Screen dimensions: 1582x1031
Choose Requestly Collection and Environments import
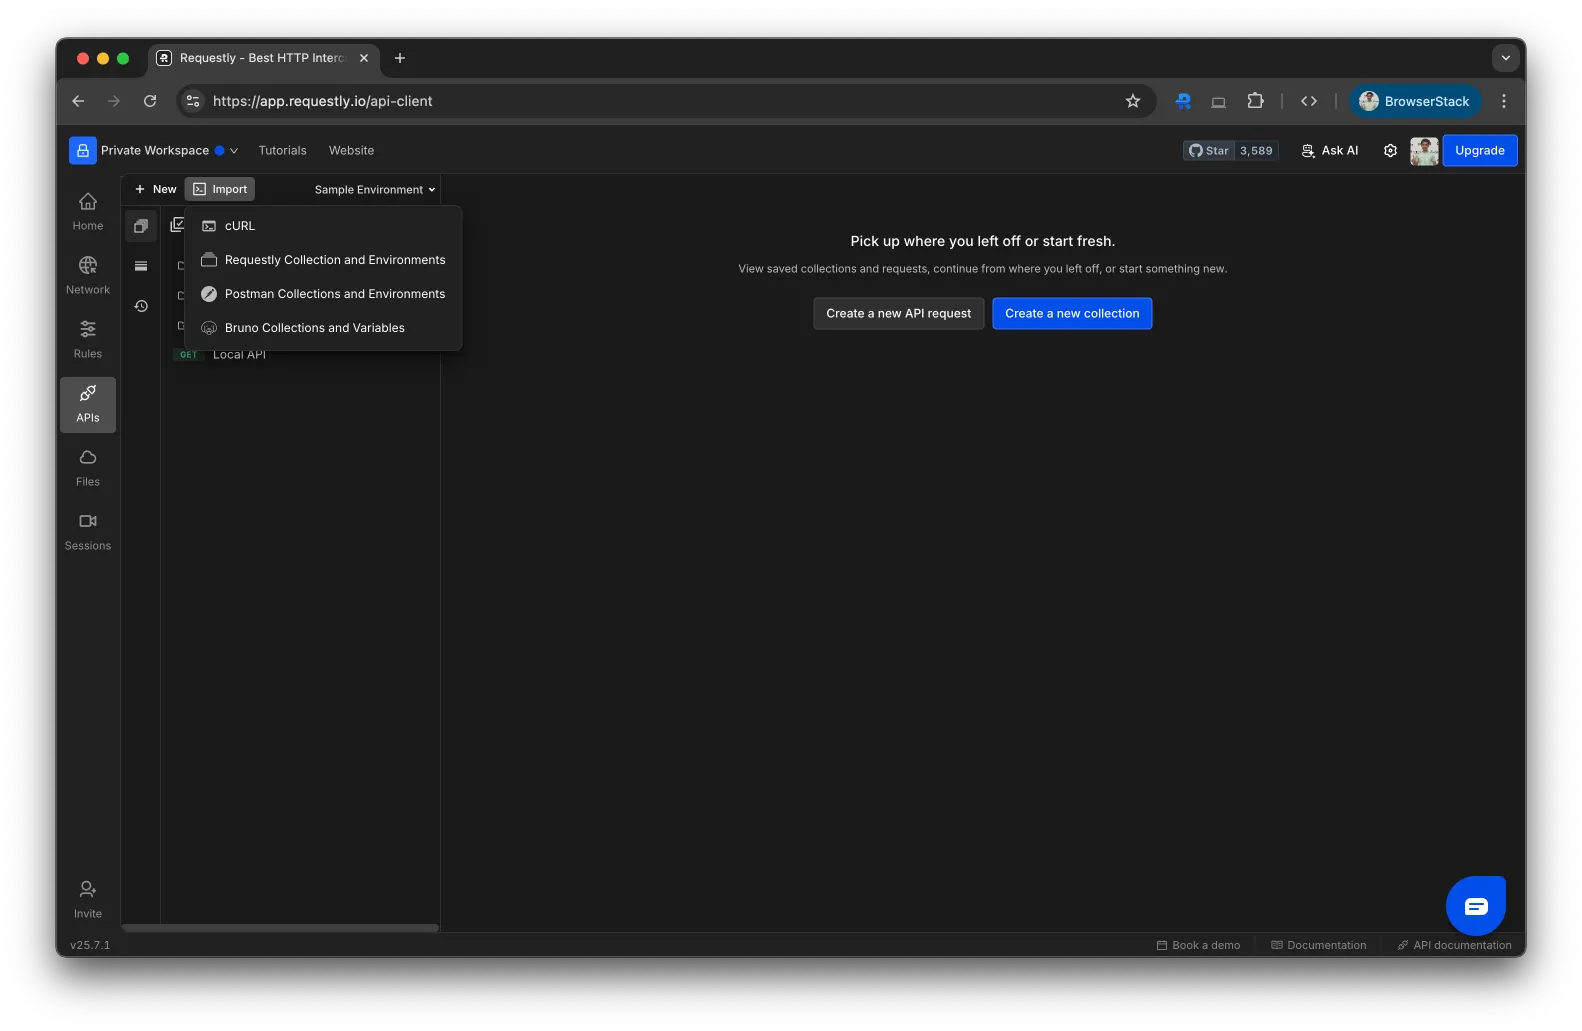tap(324, 260)
